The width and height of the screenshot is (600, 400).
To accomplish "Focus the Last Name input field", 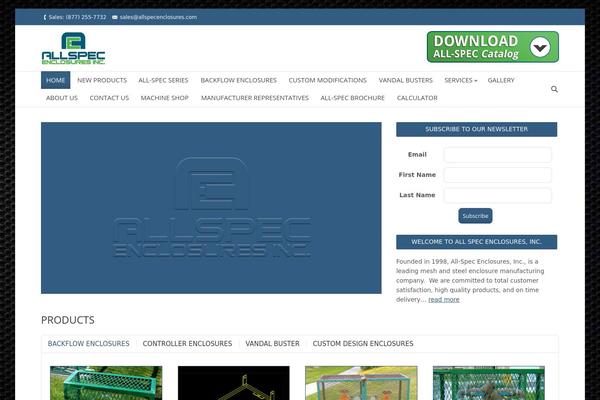I will pos(497,195).
